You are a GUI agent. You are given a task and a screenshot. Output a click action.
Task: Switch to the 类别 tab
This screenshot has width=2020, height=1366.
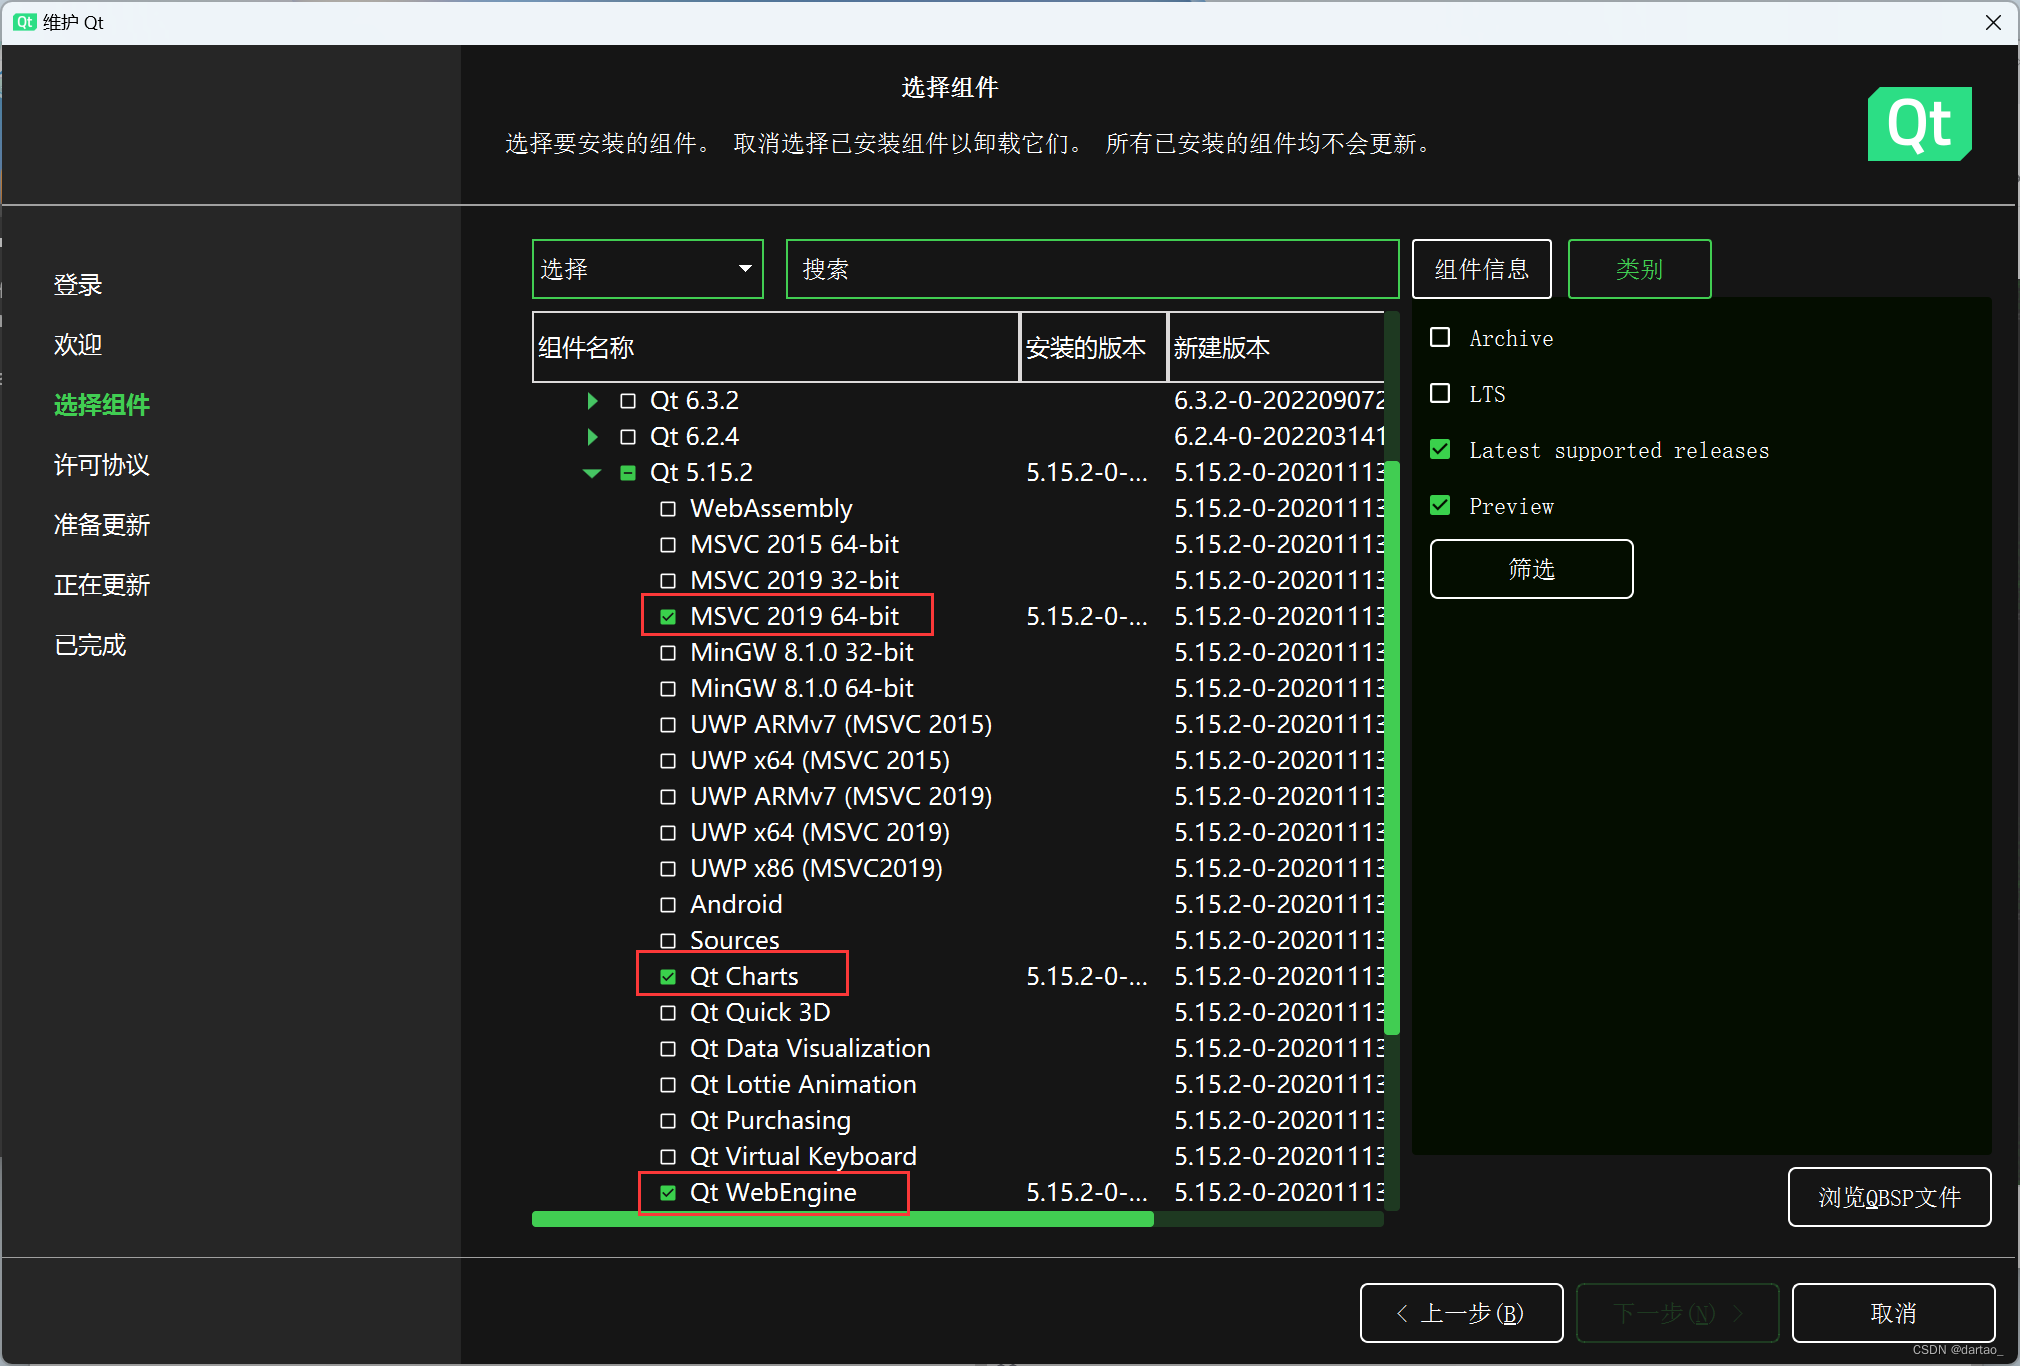pyautogui.click(x=1639, y=269)
